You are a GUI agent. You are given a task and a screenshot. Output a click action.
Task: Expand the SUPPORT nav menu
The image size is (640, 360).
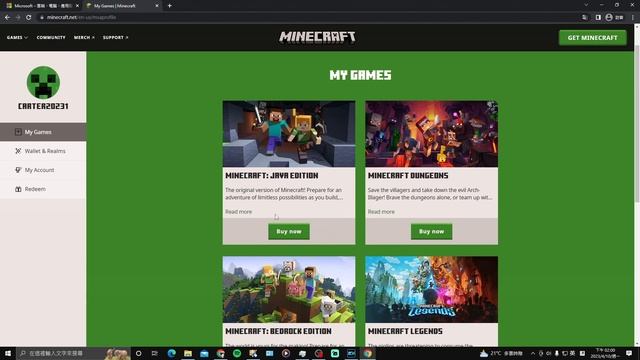(116, 38)
